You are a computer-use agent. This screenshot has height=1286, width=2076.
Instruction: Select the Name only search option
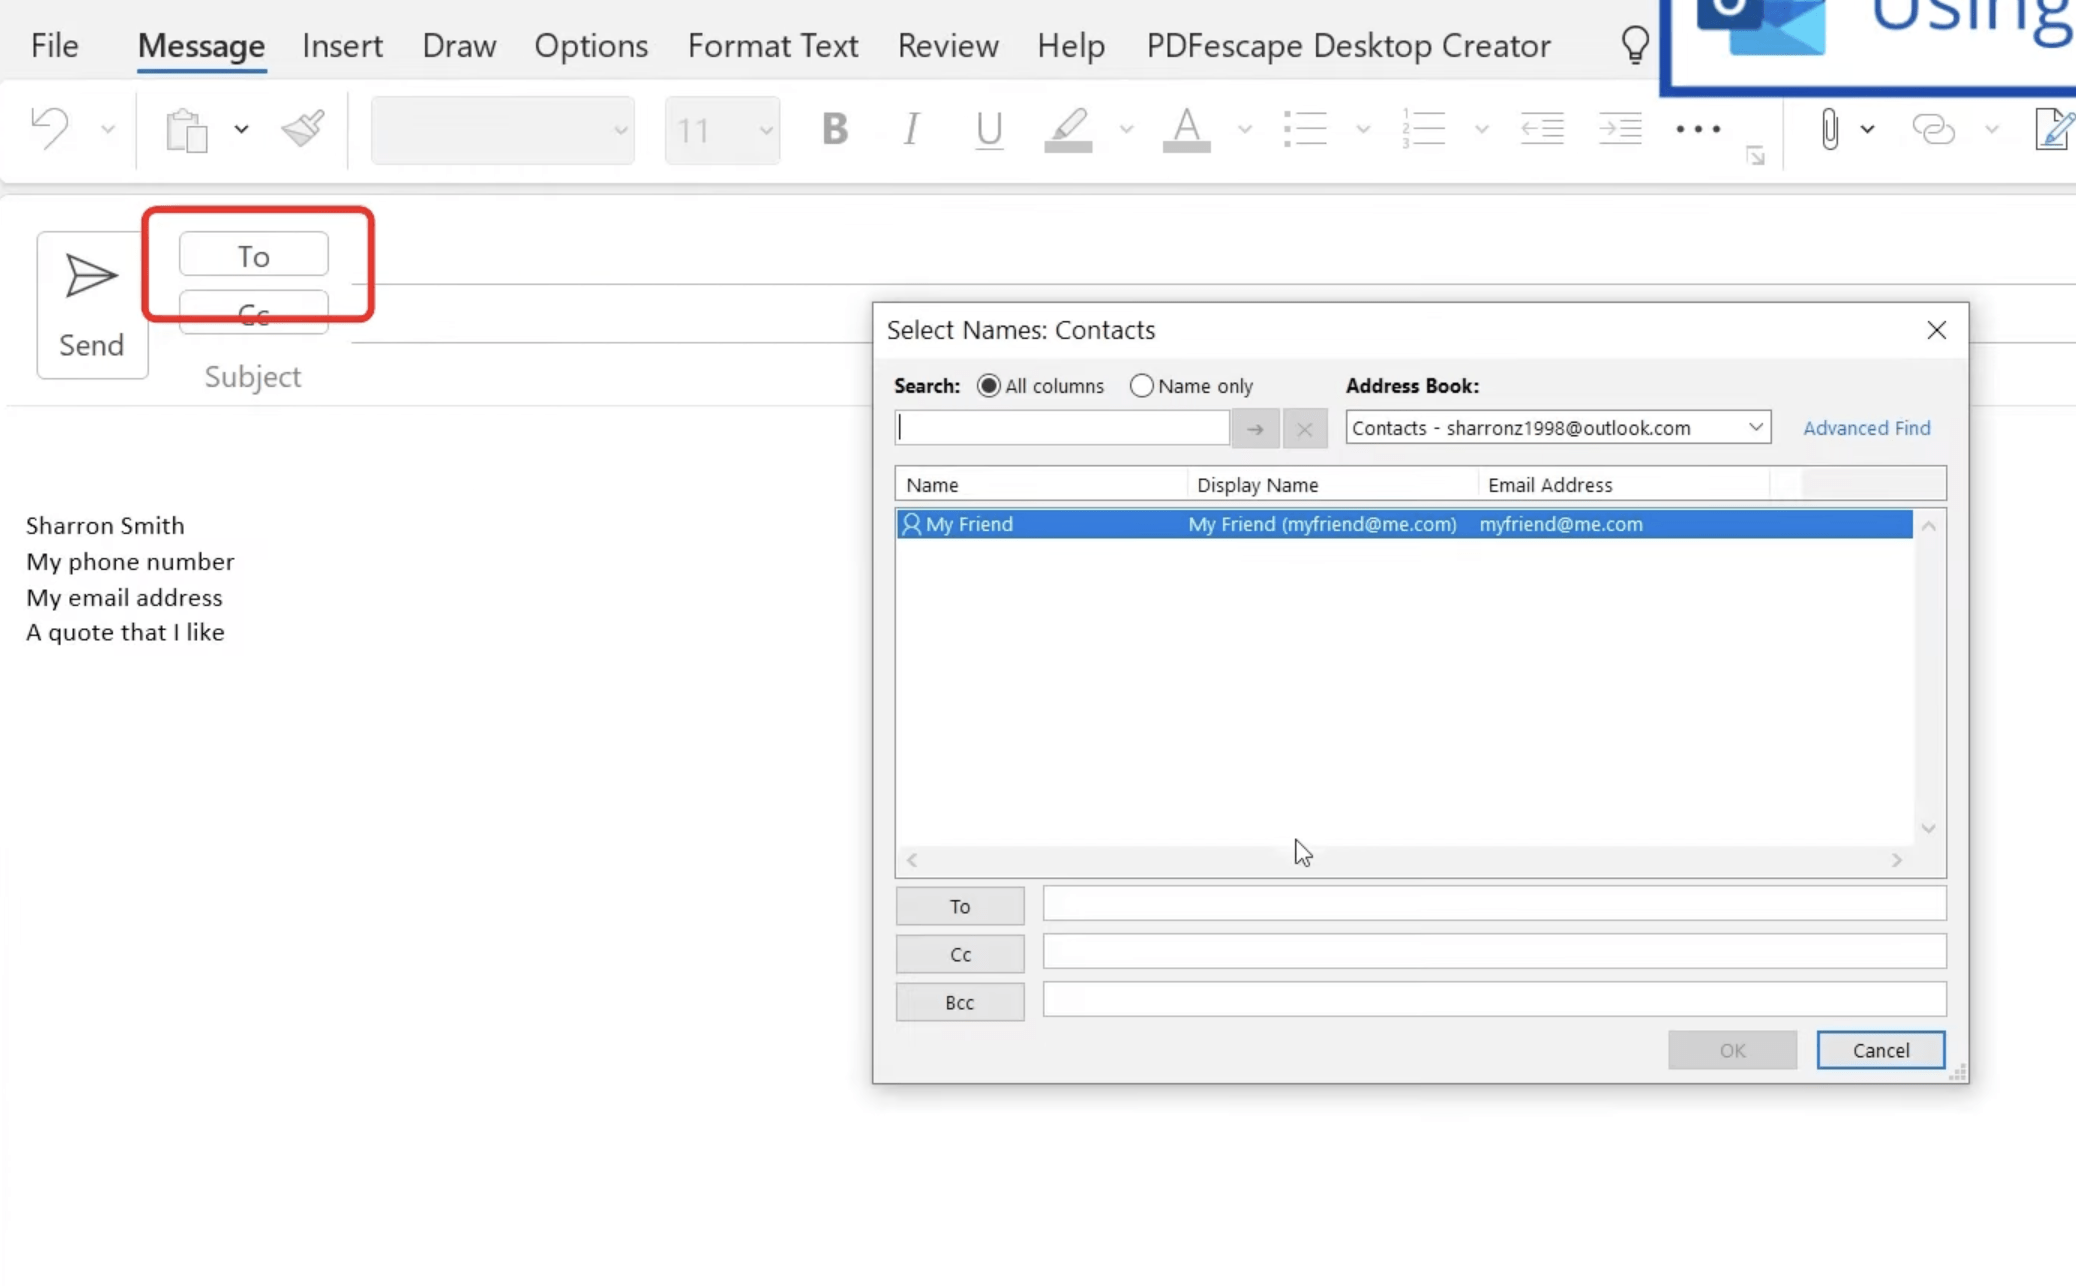click(1191, 386)
